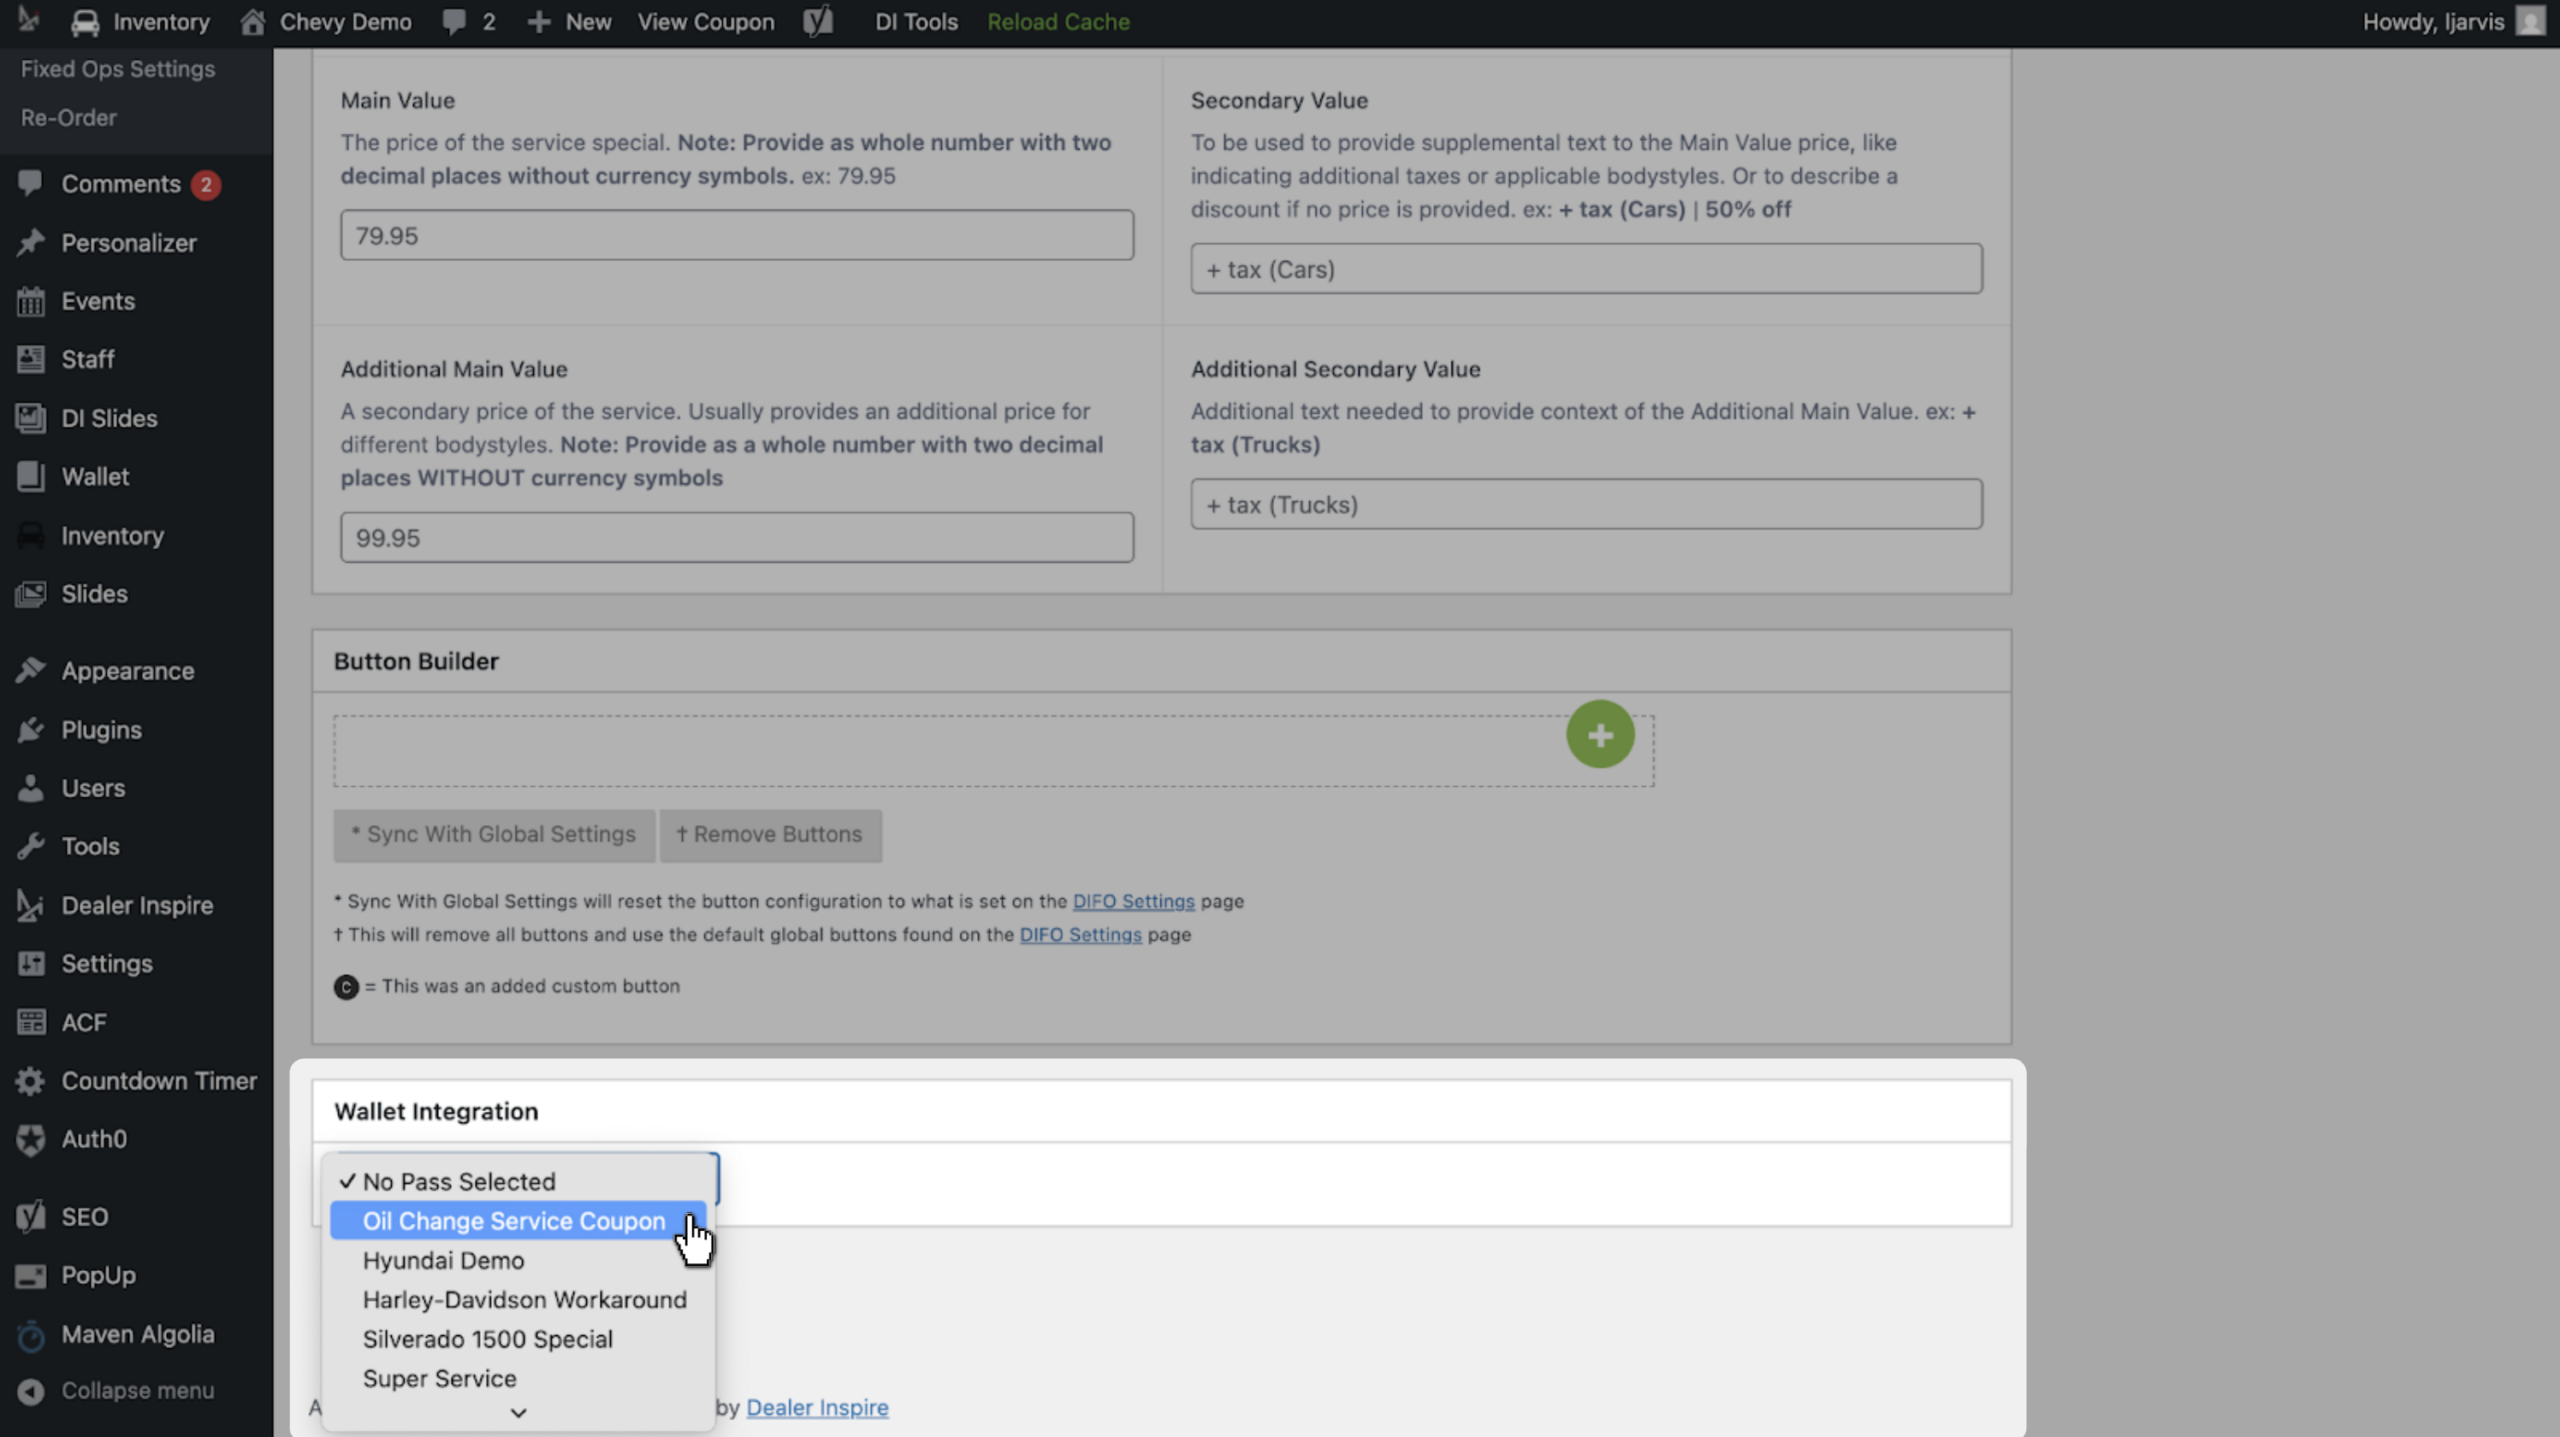The width and height of the screenshot is (2560, 1437).
Task: Choose No Pass Selected option
Action: click(518, 1181)
